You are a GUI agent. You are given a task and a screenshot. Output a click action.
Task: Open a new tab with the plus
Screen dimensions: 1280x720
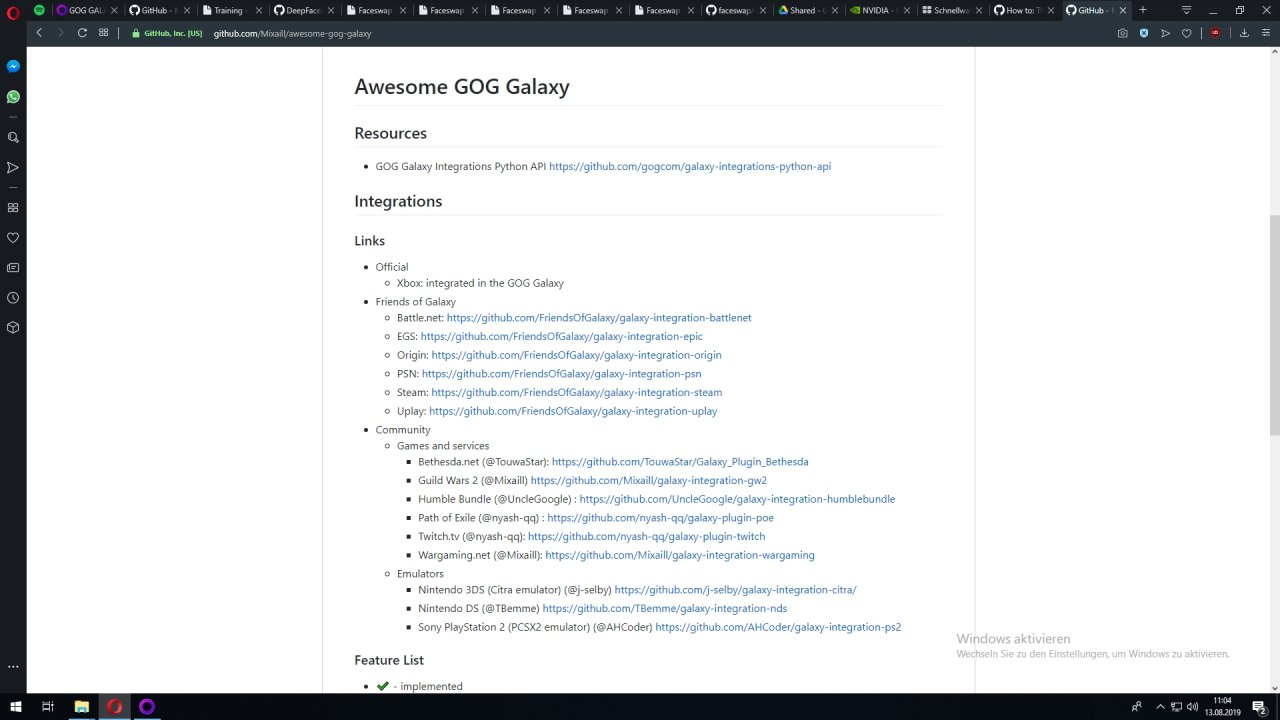1143,10
